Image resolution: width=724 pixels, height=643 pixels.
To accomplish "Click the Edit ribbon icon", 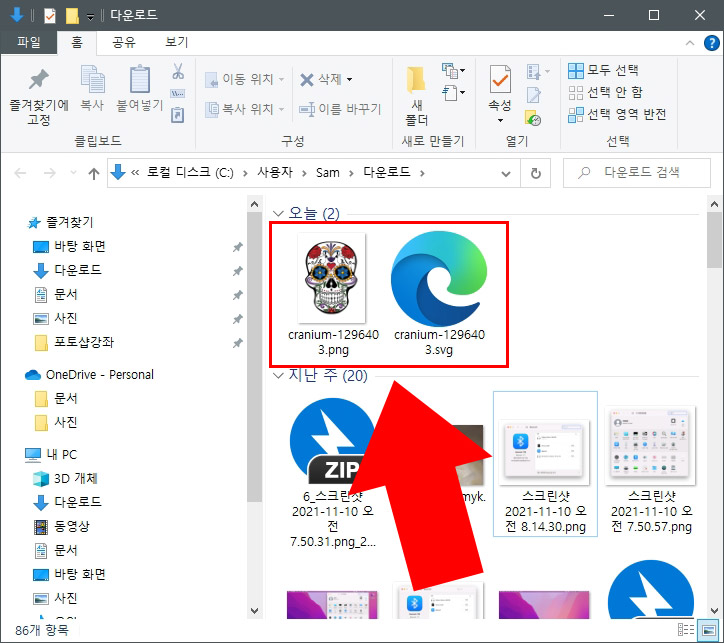I will [x=534, y=95].
